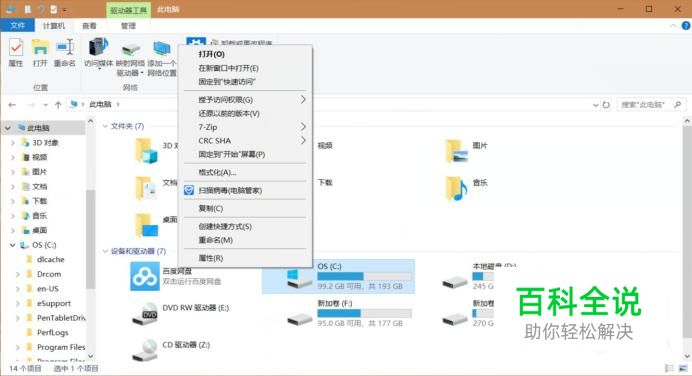
Task: Switch to details view in status bar
Action: click(x=669, y=368)
